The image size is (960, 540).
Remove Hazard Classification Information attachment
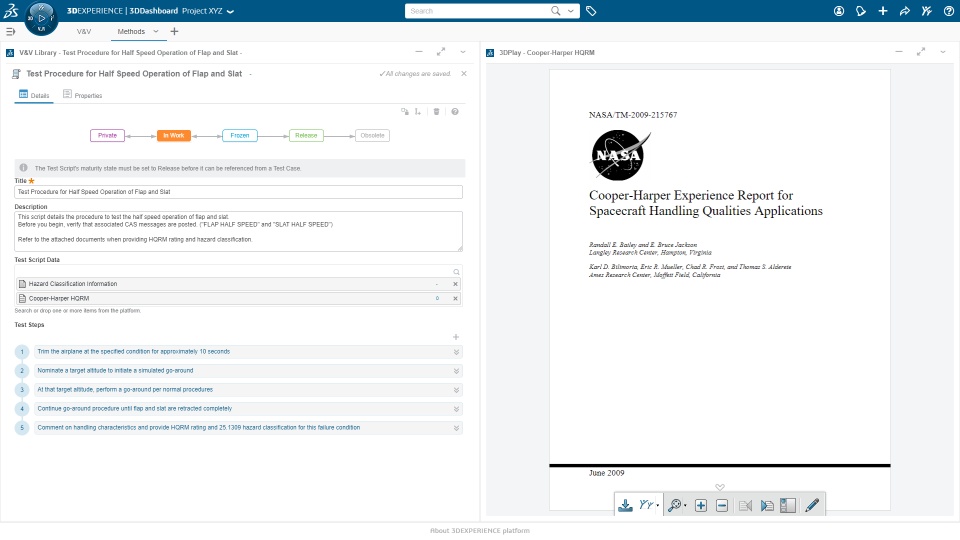click(x=456, y=283)
